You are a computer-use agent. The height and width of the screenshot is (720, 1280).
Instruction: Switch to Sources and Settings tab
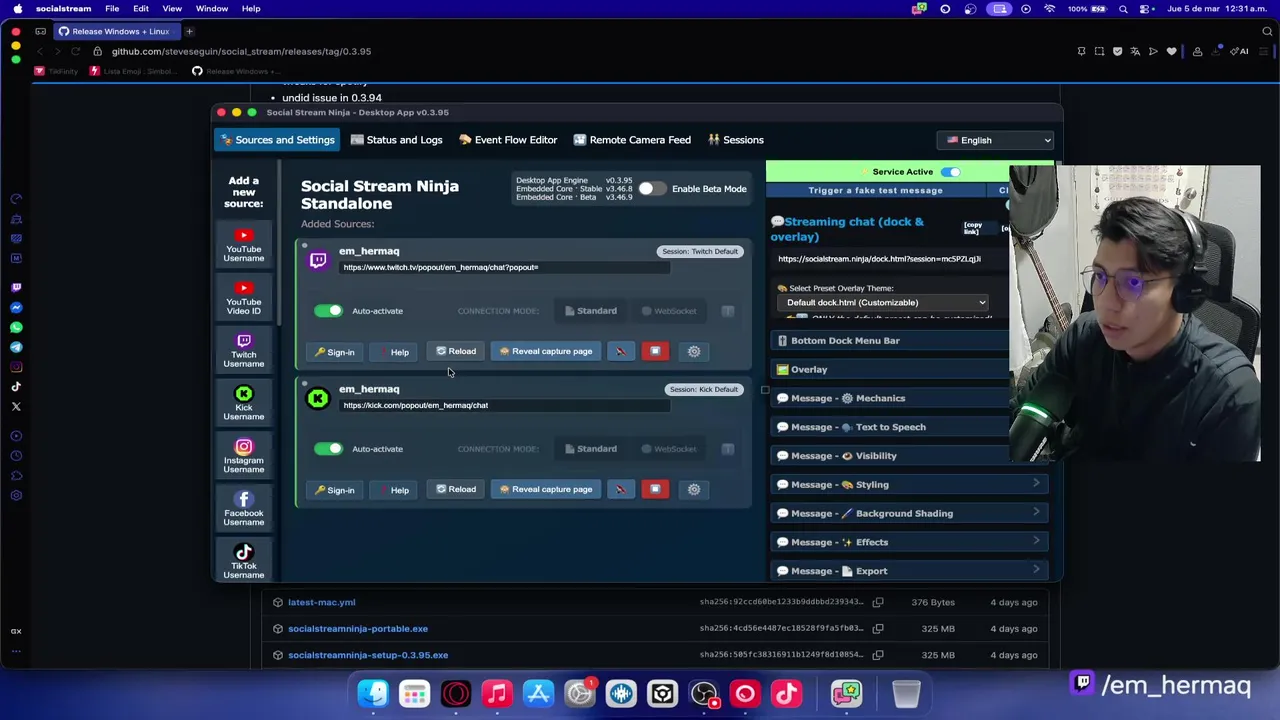point(277,140)
